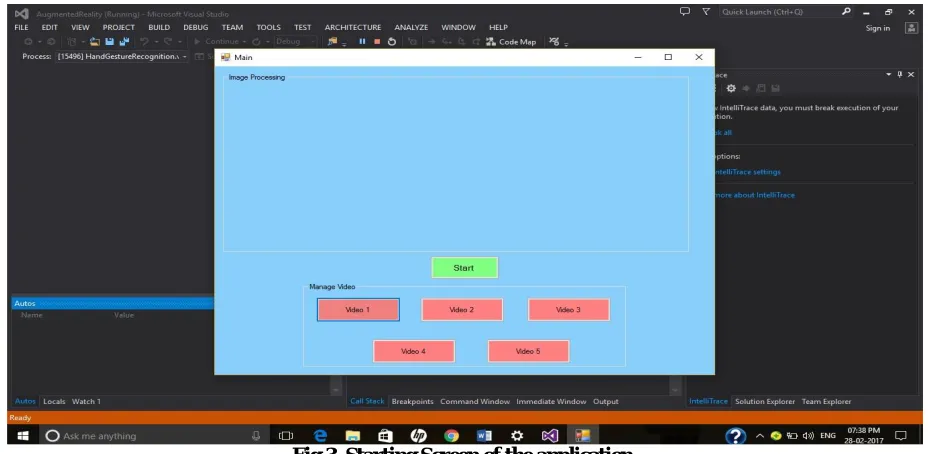Click the Video 3 button

tap(569, 310)
